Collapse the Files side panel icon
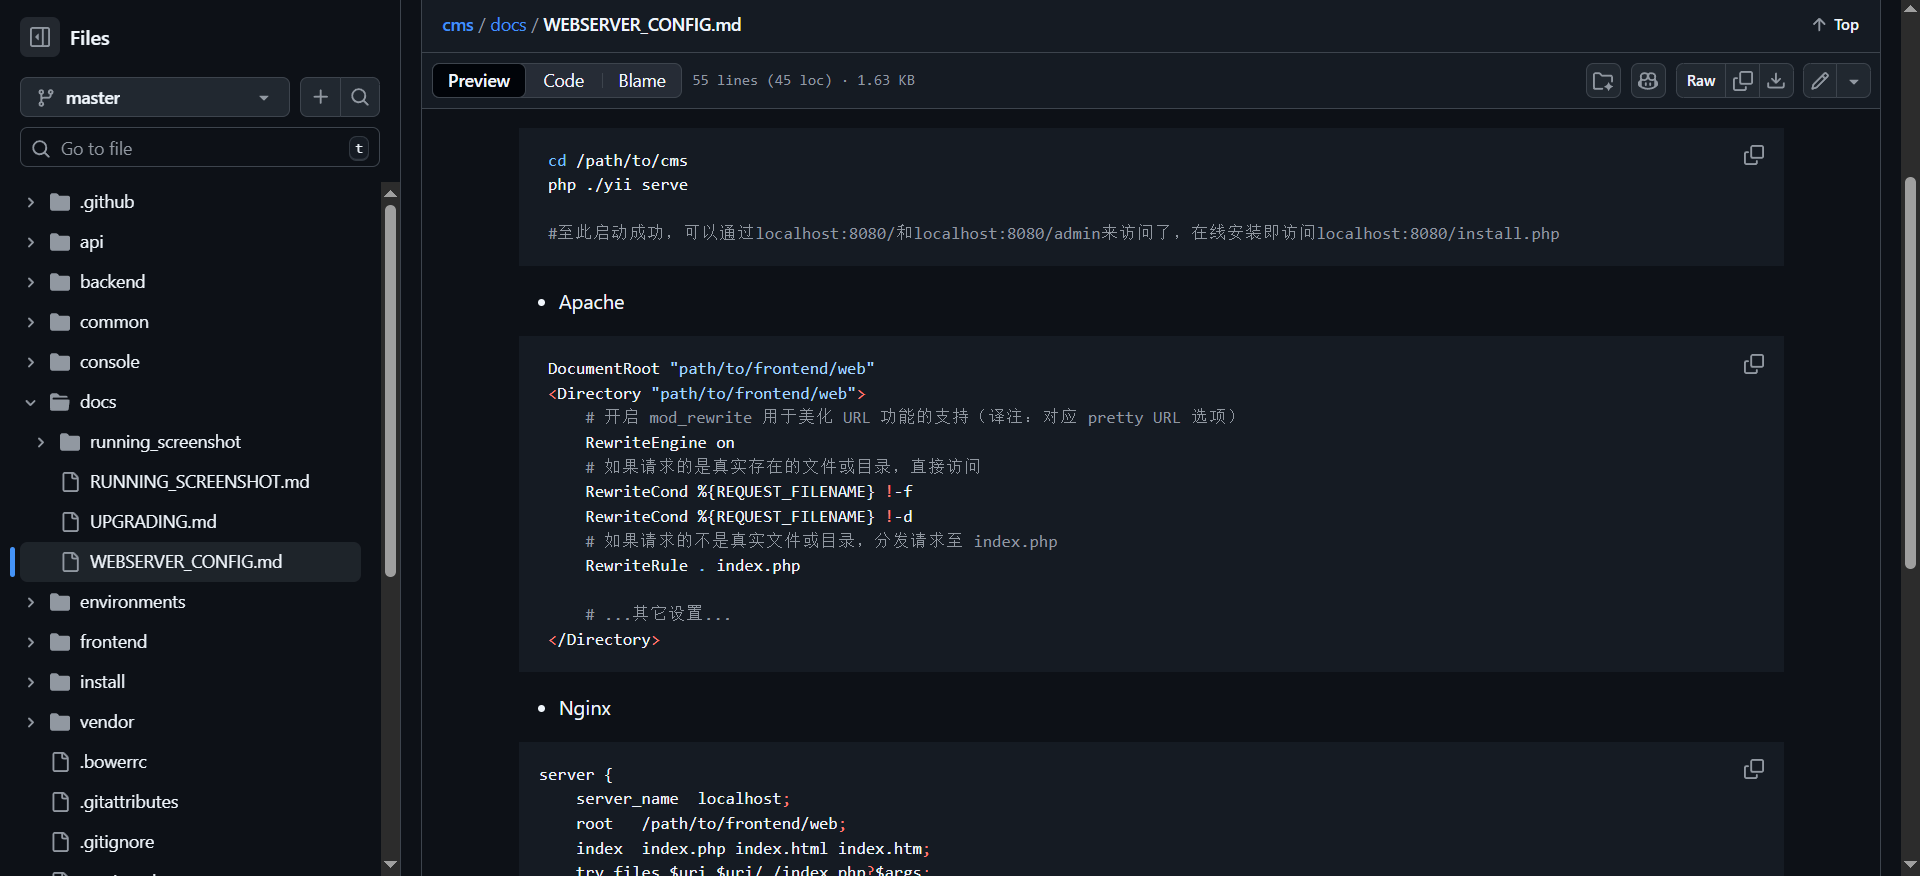This screenshot has width=1920, height=876. coord(40,38)
